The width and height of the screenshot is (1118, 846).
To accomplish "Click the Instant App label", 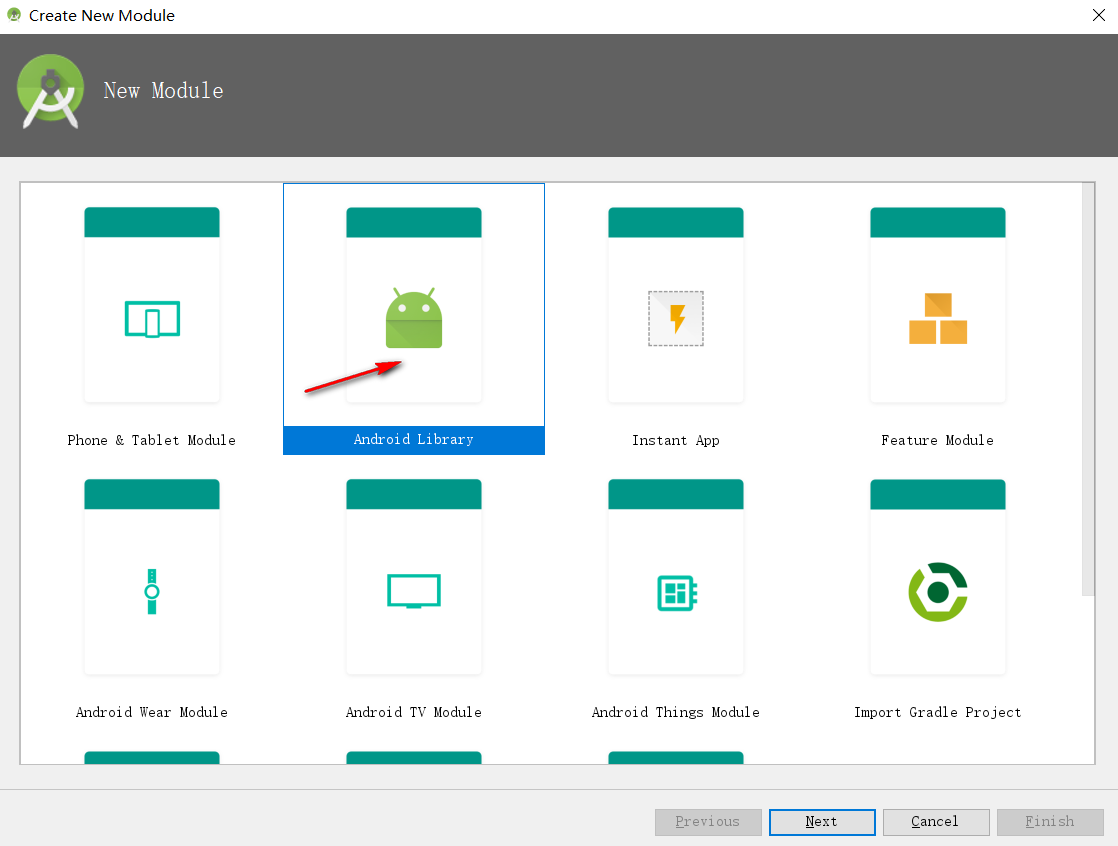I will point(675,440).
